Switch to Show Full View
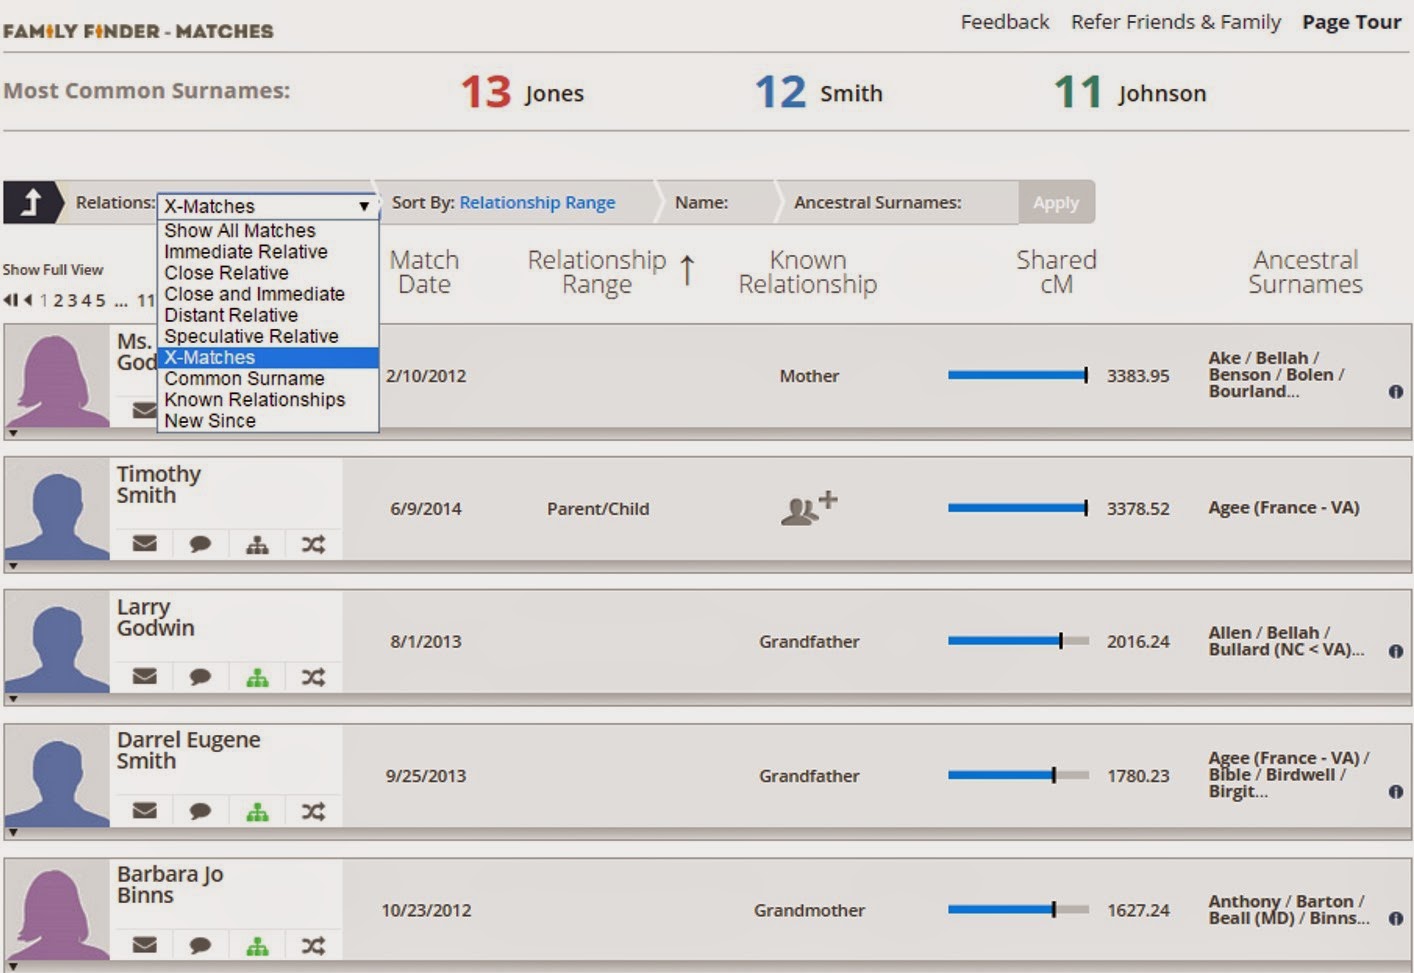This screenshot has height=973, width=1414. click(53, 270)
